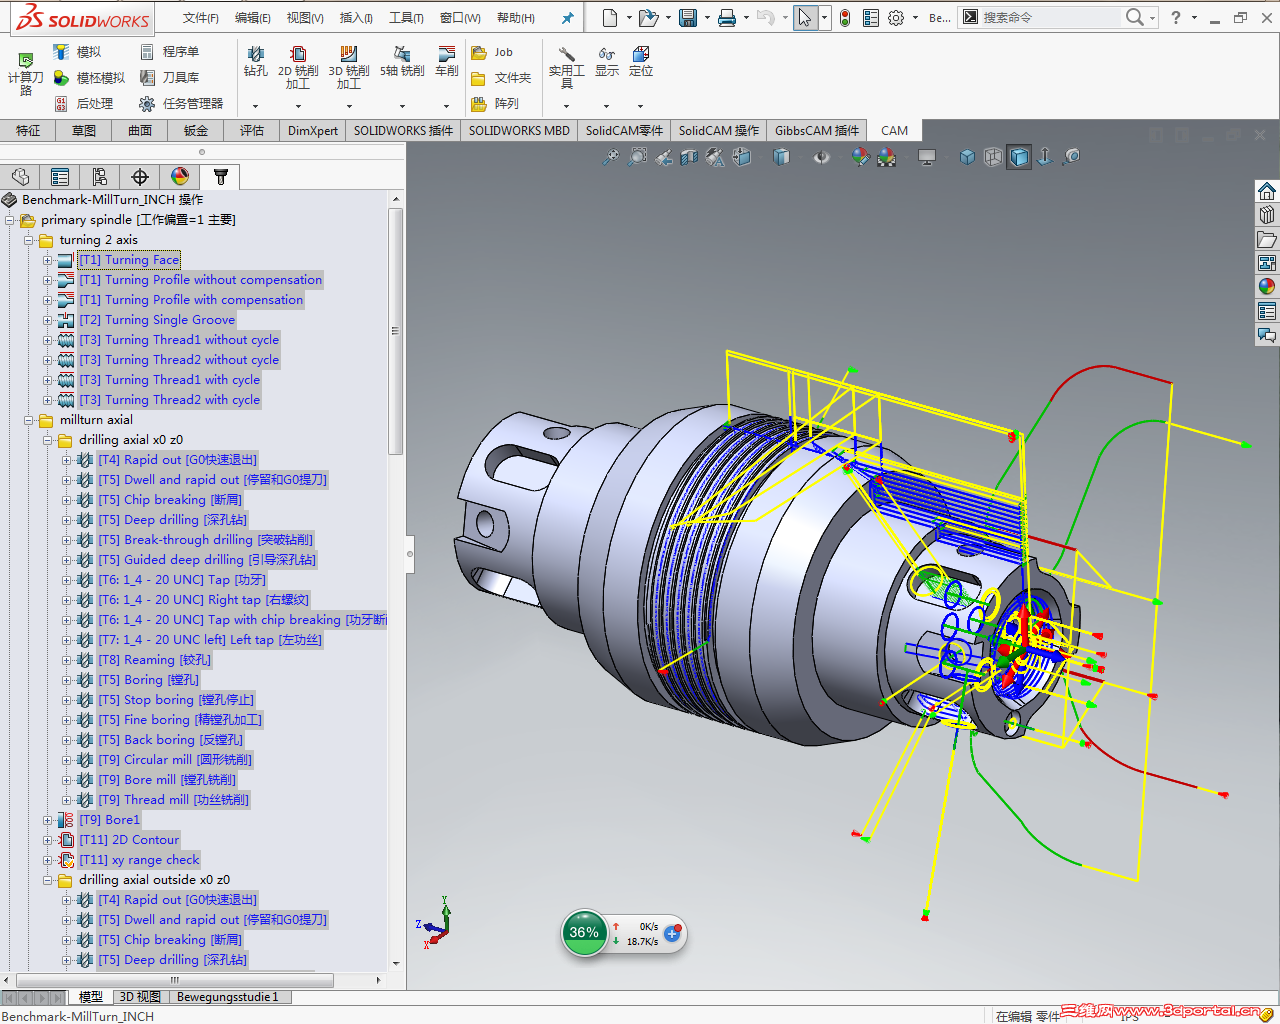Toggle the menu bar pin

(567, 18)
